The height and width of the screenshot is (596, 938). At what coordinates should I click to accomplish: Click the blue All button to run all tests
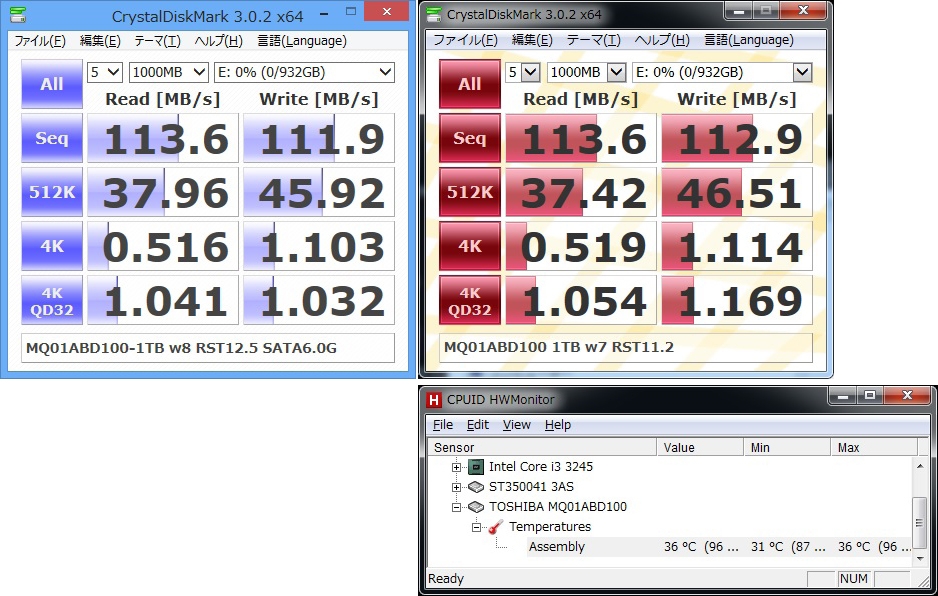(x=52, y=84)
